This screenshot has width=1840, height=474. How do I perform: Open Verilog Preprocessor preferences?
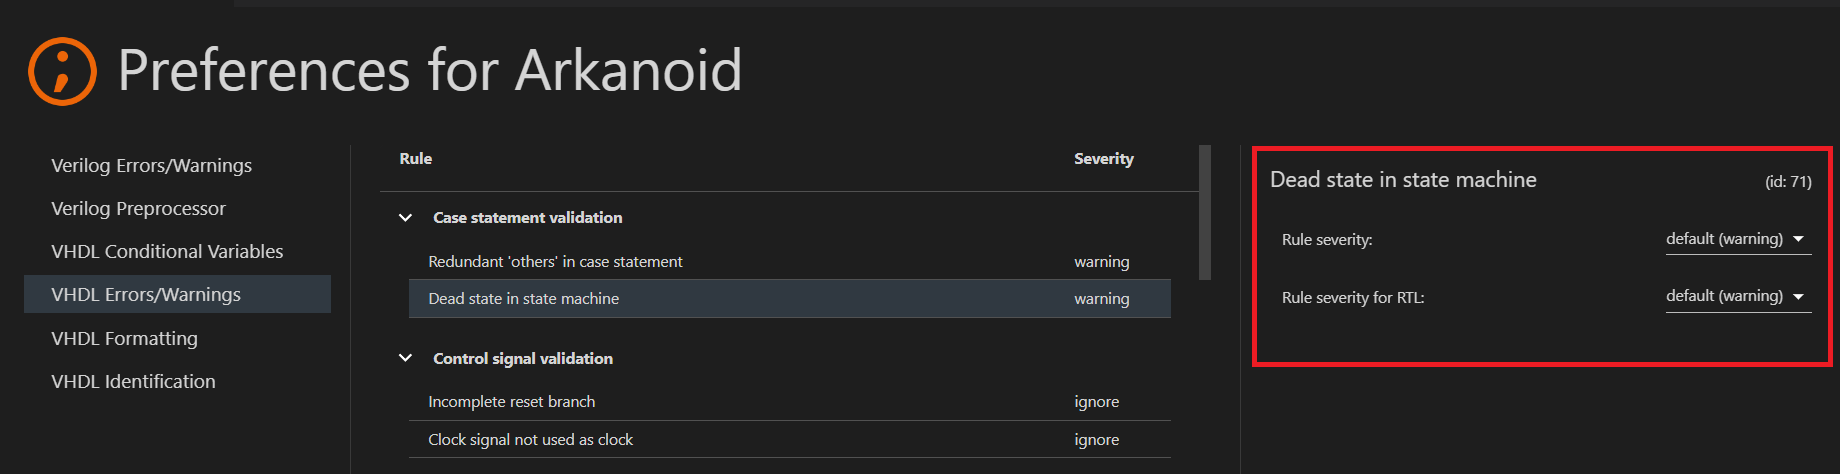pyautogui.click(x=138, y=209)
